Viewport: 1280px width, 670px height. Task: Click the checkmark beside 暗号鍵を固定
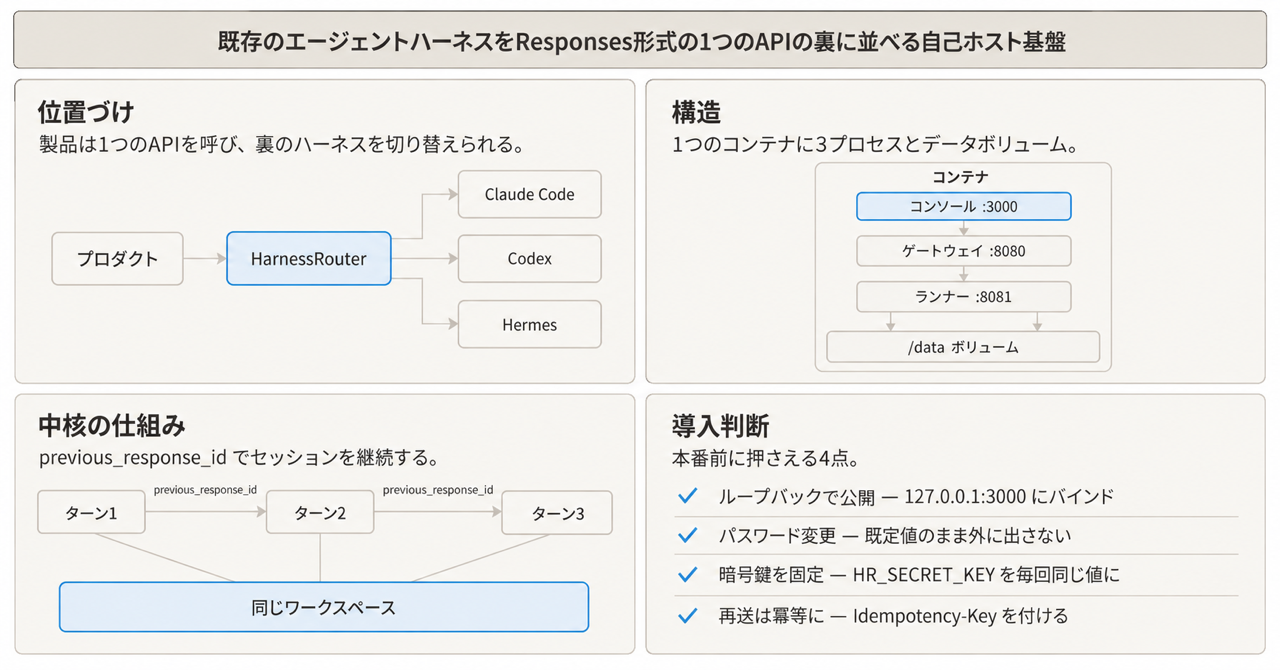tap(687, 575)
